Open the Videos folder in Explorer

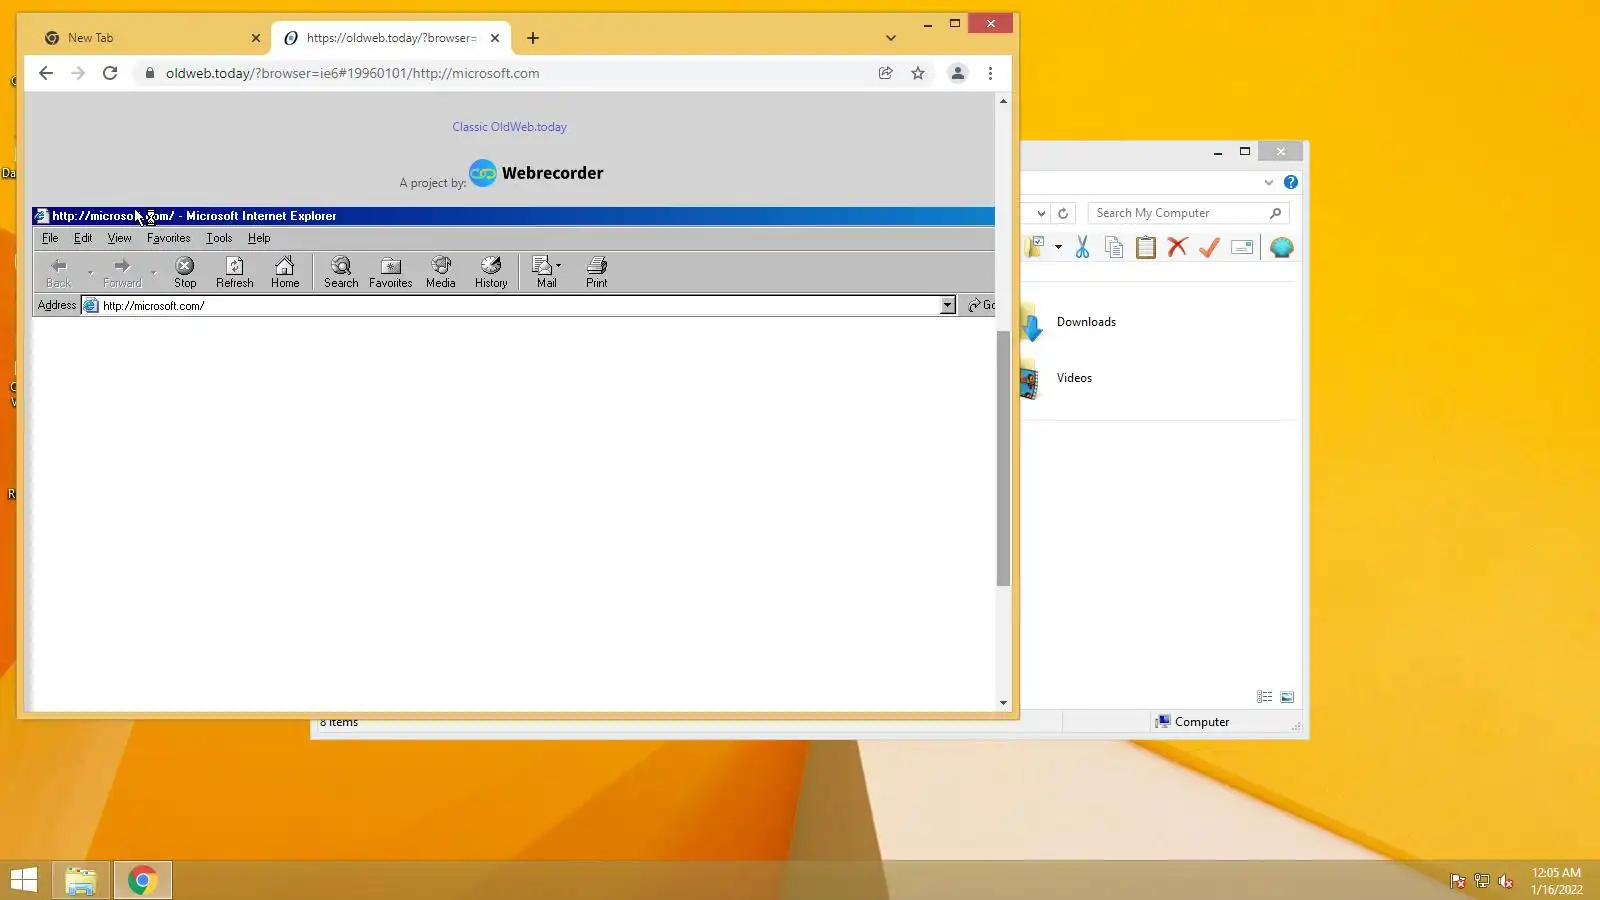tap(1074, 378)
